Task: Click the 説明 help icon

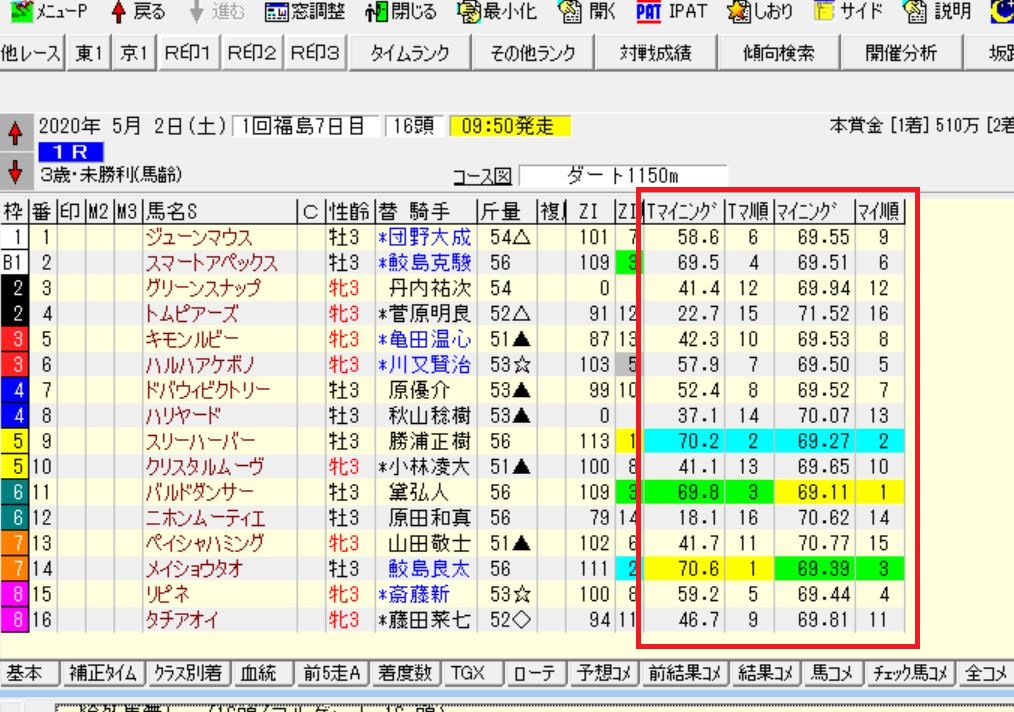Action: tap(914, 12)
